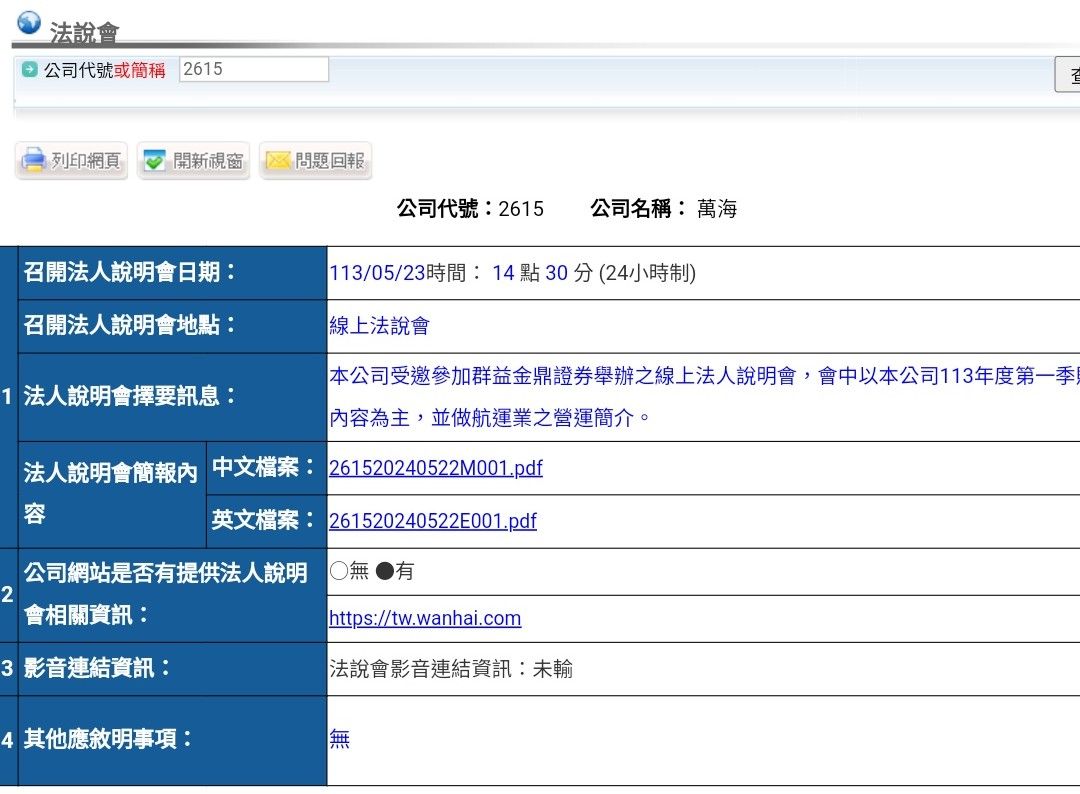Click the 公司名稱 萬海 label

[663, 209]
